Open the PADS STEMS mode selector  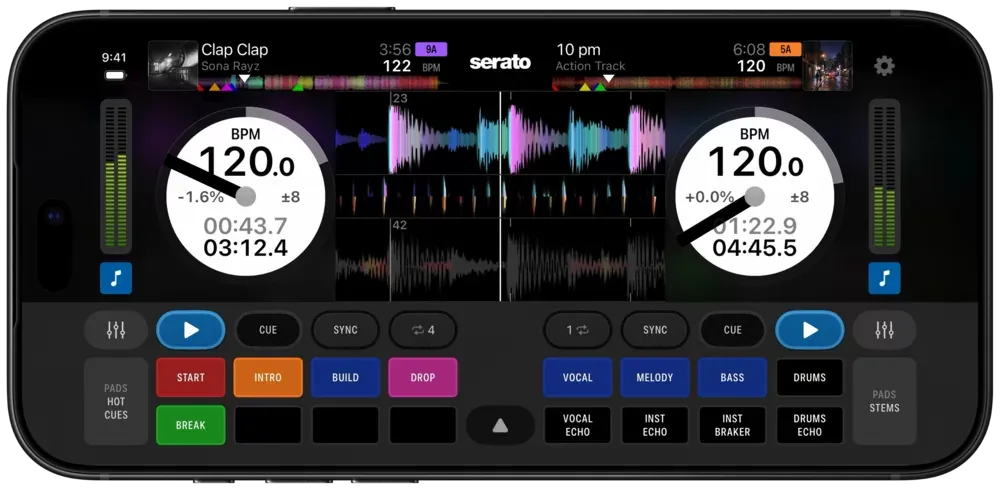[884, 401]
